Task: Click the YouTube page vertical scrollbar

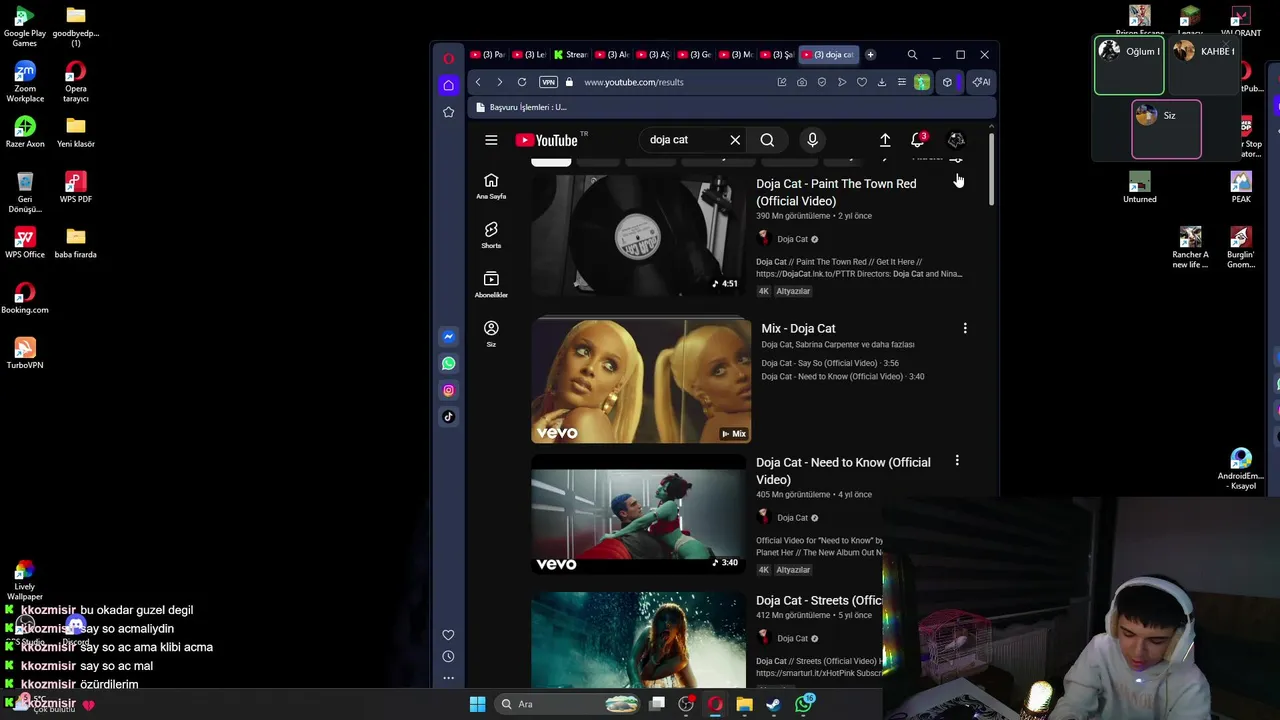Action: [991, 168]
